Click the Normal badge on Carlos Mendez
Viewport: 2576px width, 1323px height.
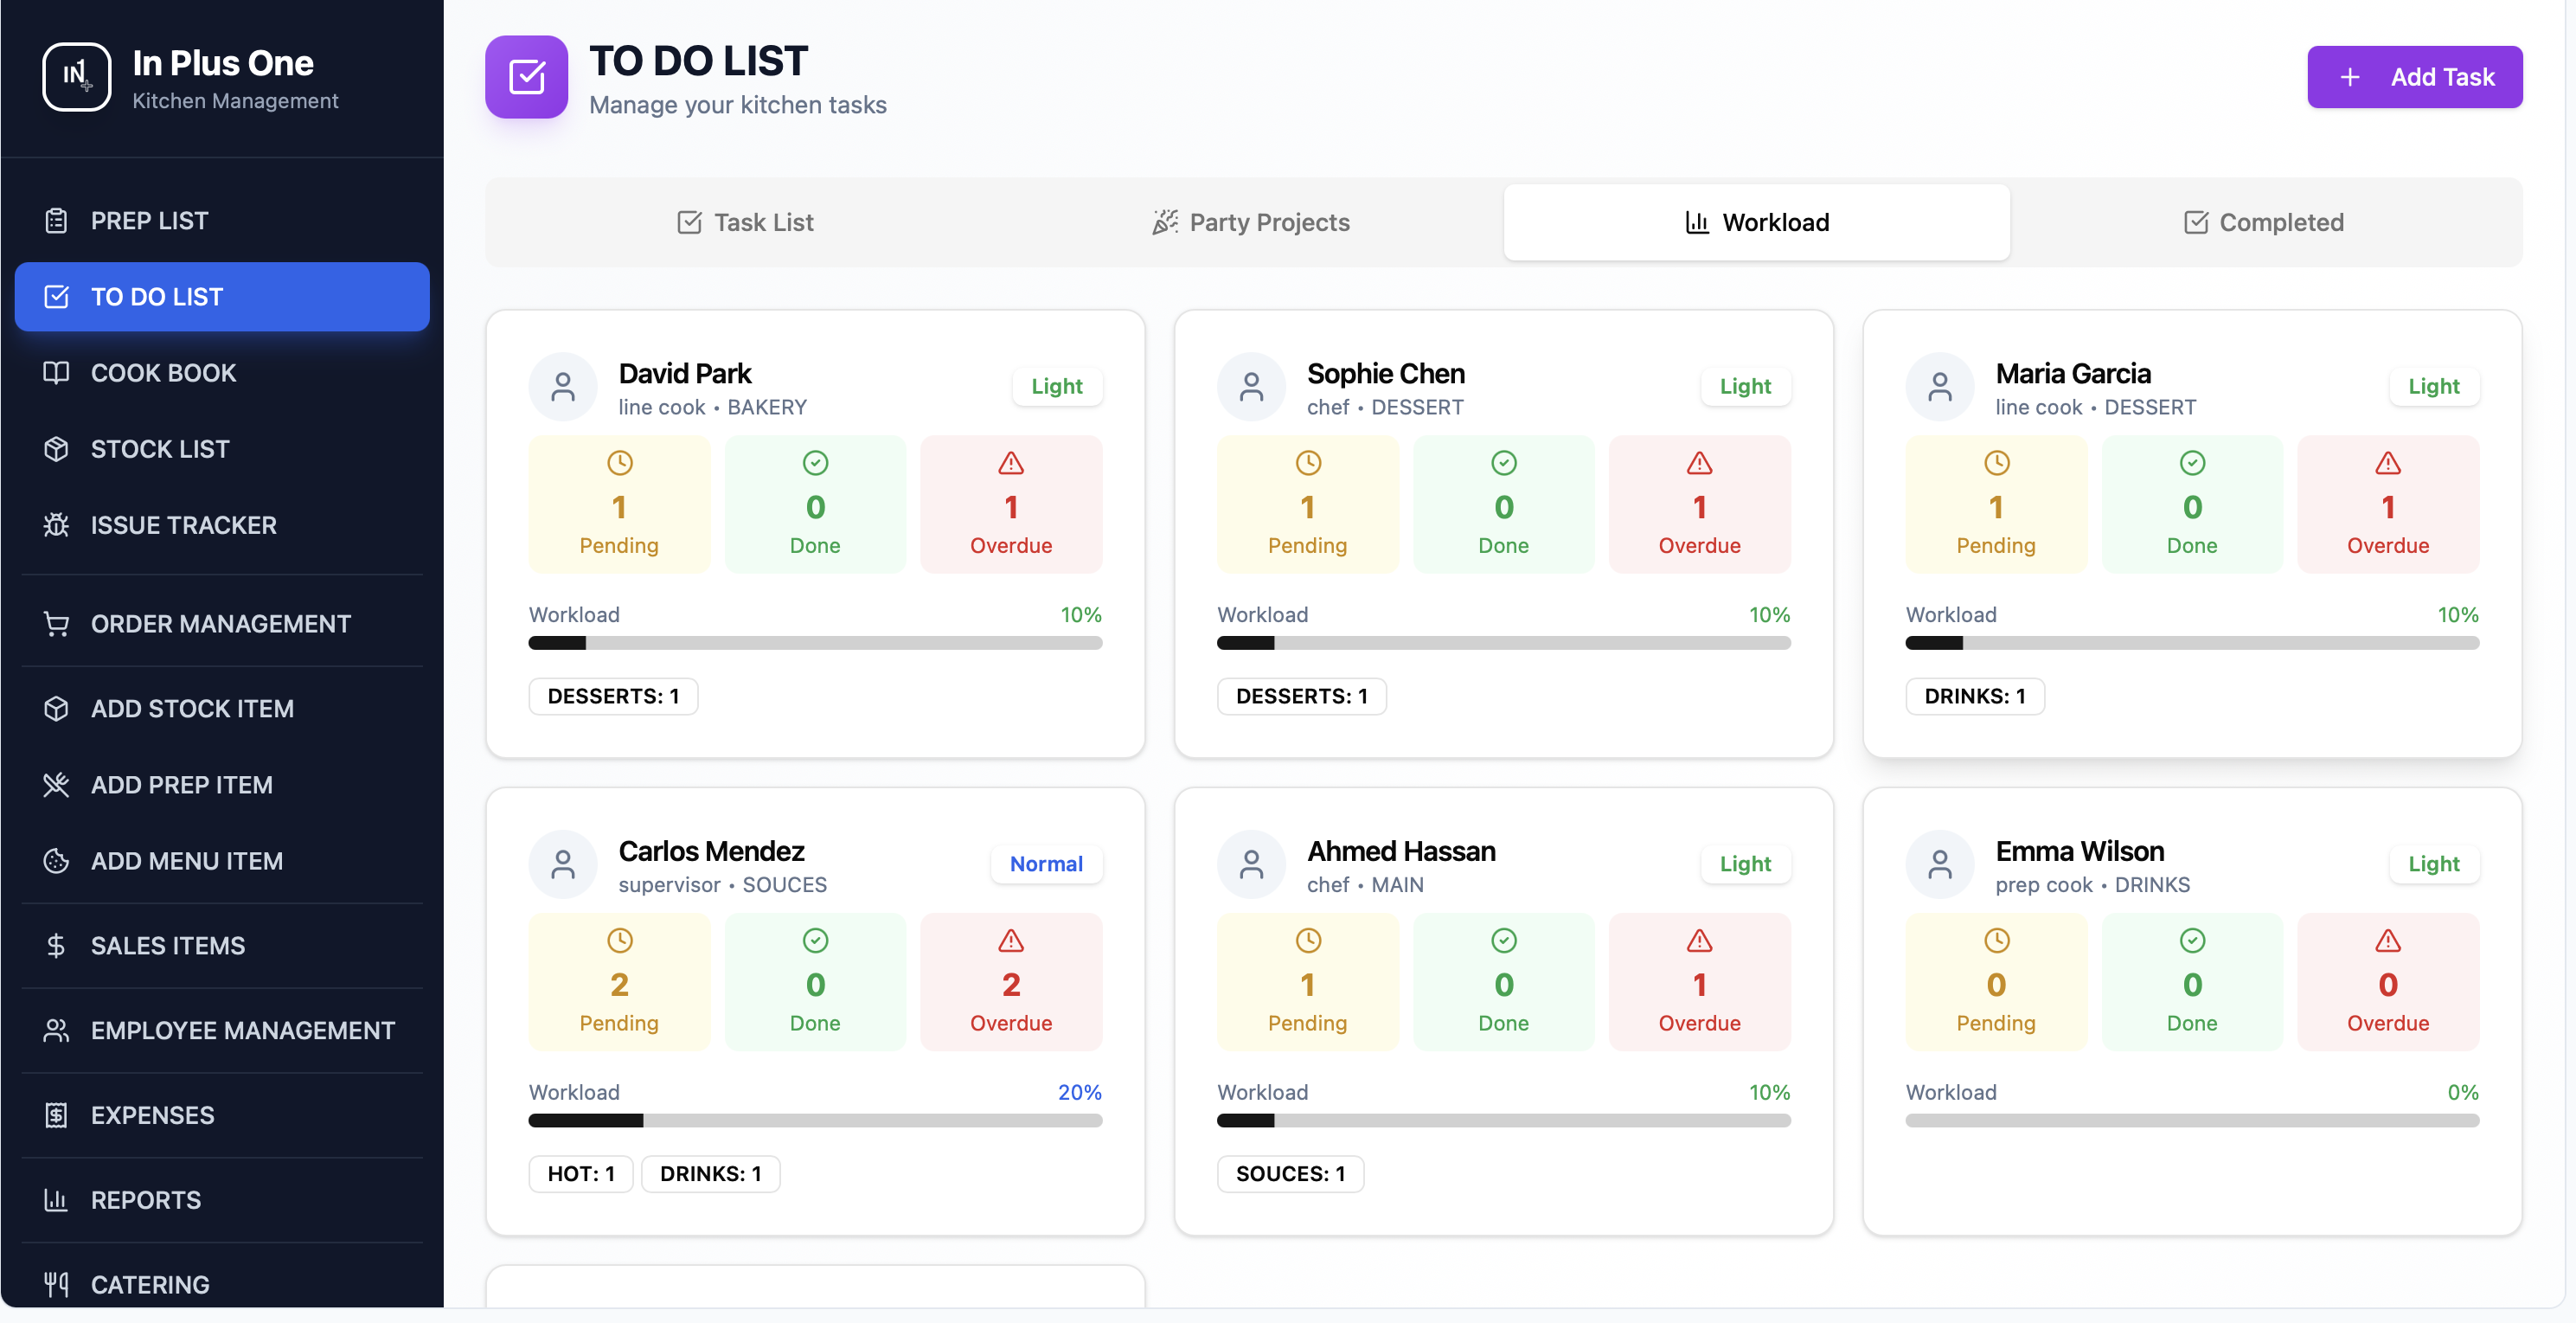pos(1045,864)
